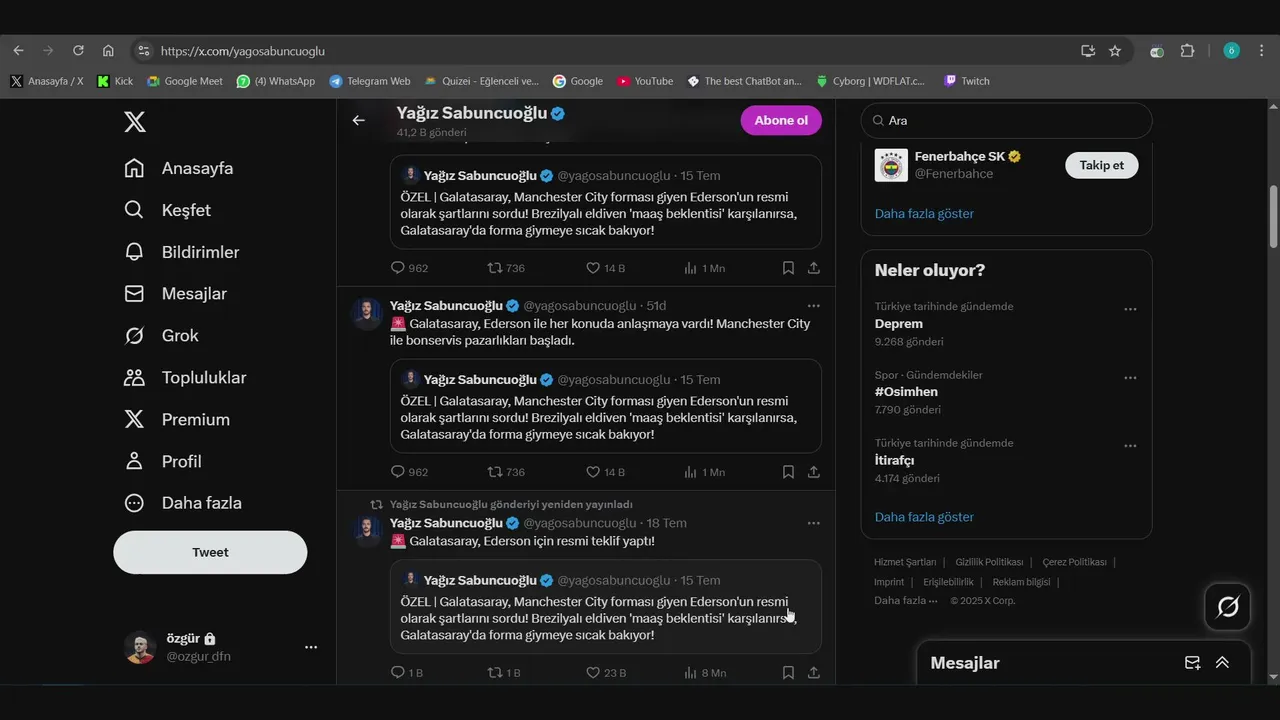Open Kick bookmark
The height and width of the screenshot is (720, 1280).
click(115, 81)
